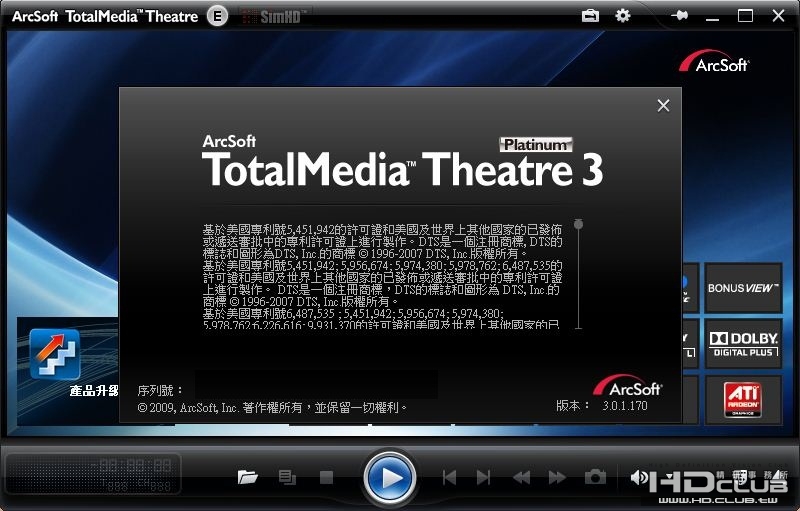Grab the license text scrollbar handle
The width and height of the screenshot is (800, 511).
578,224
